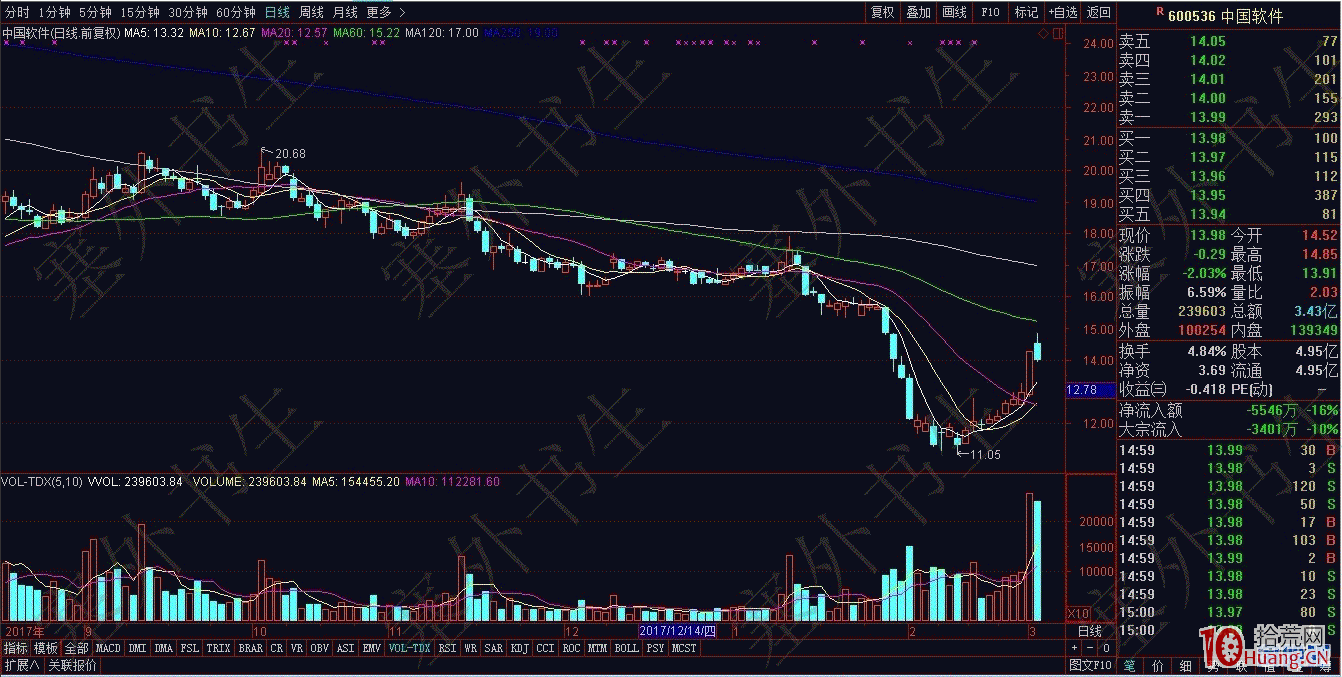Click the 20.68 high price label
1342x677 pixels.
click(x=290, y=153)
